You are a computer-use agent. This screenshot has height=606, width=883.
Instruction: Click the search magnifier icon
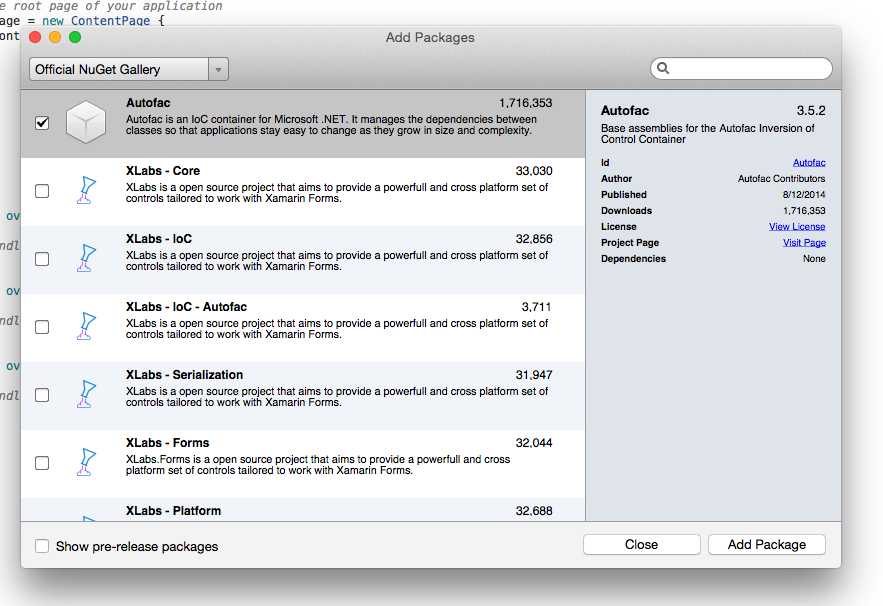[663, 68]
